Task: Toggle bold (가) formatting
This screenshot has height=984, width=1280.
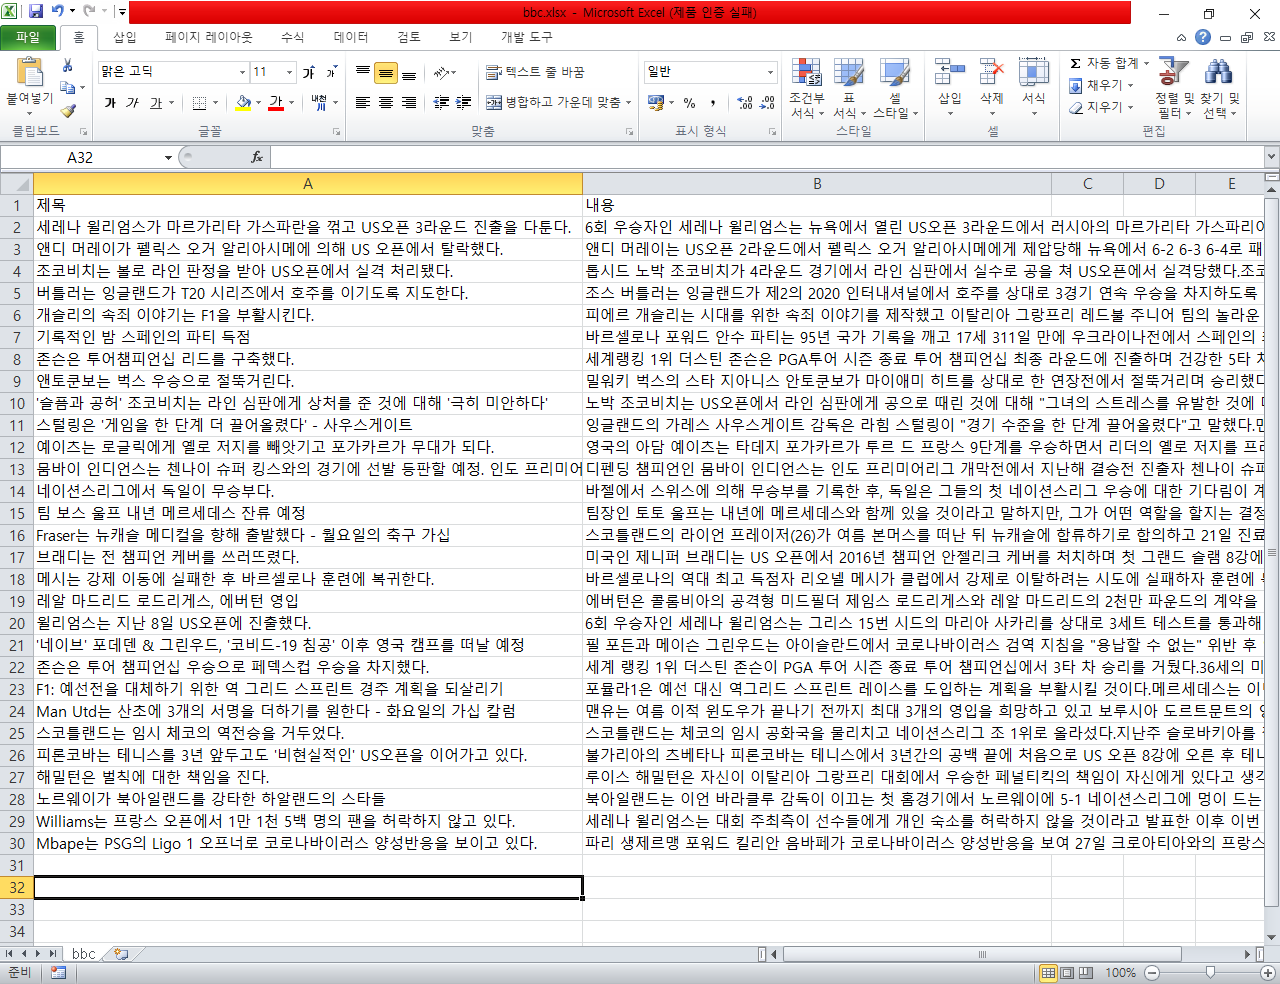Action: (x=110, y=102)
